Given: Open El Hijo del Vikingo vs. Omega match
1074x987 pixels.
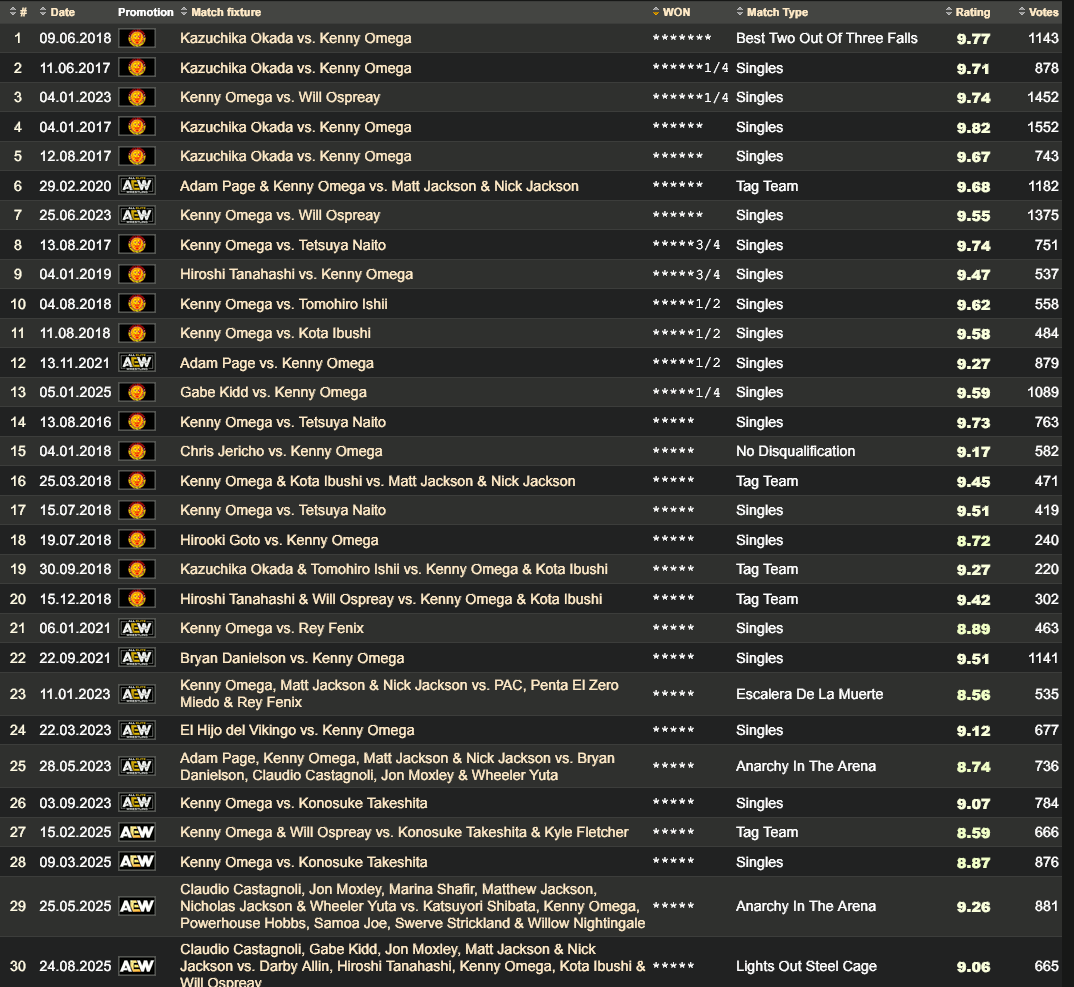Looking at the screenshot, I should tap(297, 730).
